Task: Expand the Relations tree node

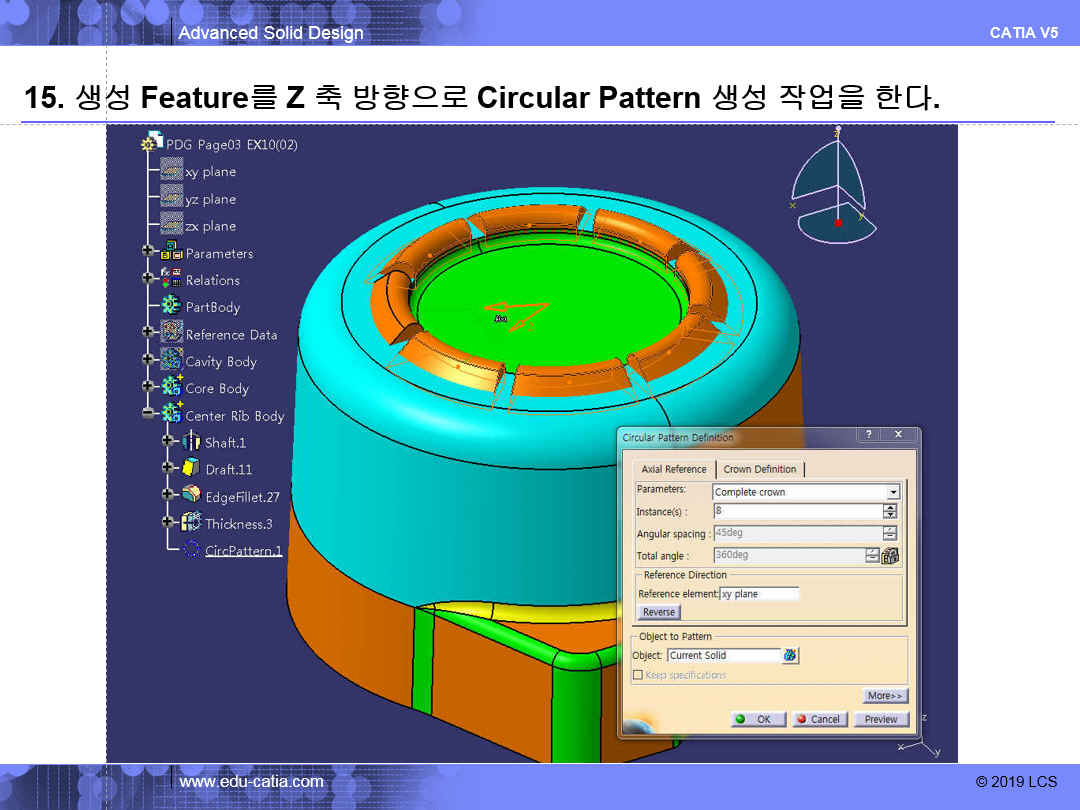Action: pos(148,280)
